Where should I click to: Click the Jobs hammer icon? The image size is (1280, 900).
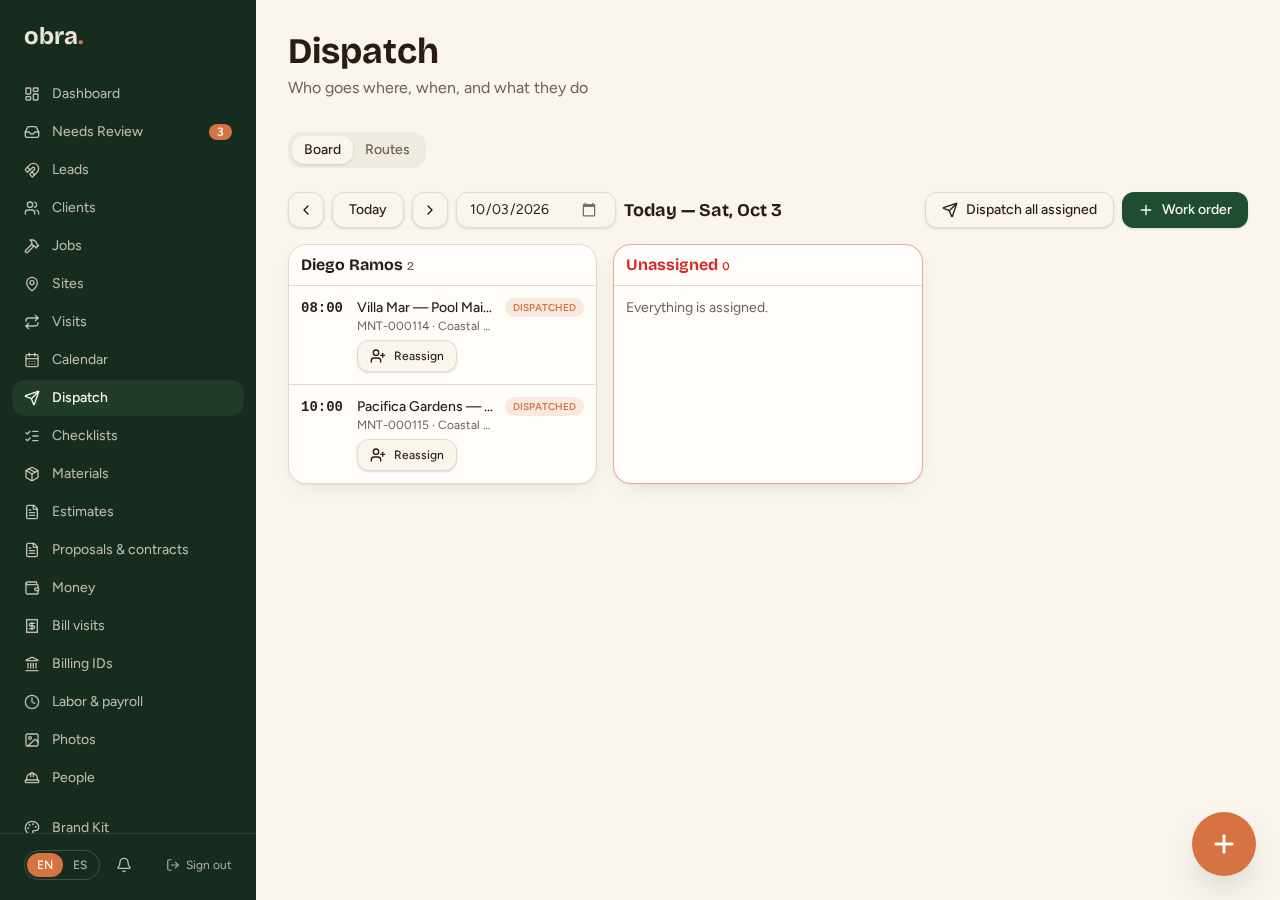tap(32, 246)
